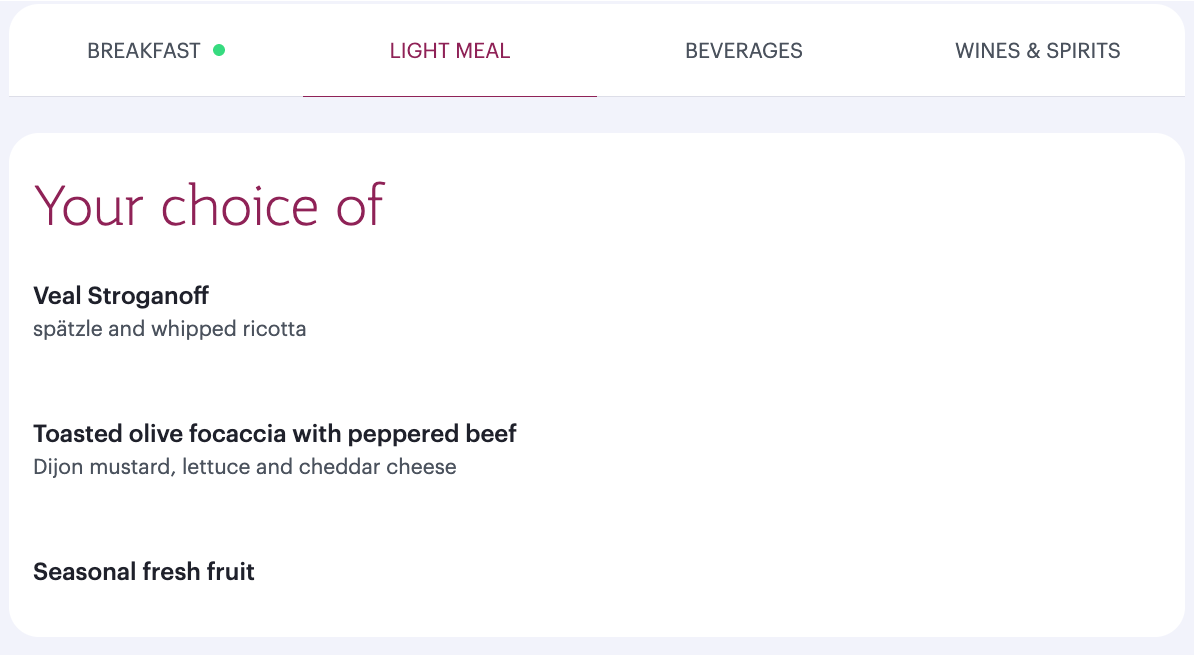The image size is (1194, 656).
Task: Click the underline beneath Light Meal tab
Action: point(450,96)
